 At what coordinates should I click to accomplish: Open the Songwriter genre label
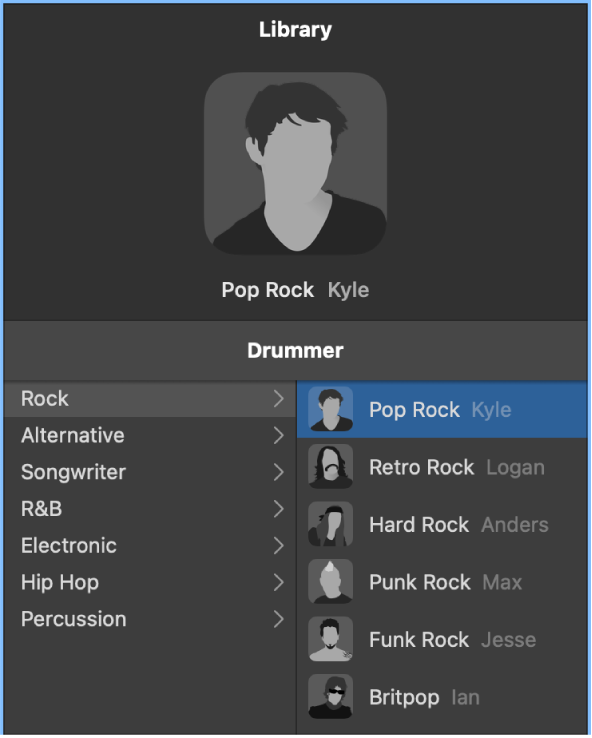[73, 472]
